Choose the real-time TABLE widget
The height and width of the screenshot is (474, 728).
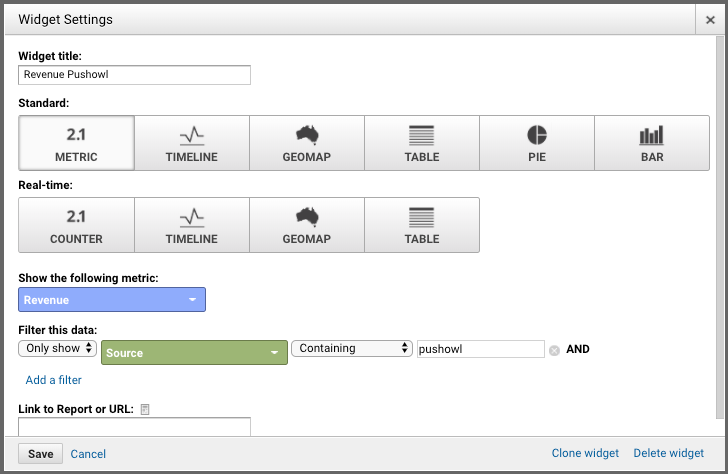pyautogui.click(x=422, y=225)
